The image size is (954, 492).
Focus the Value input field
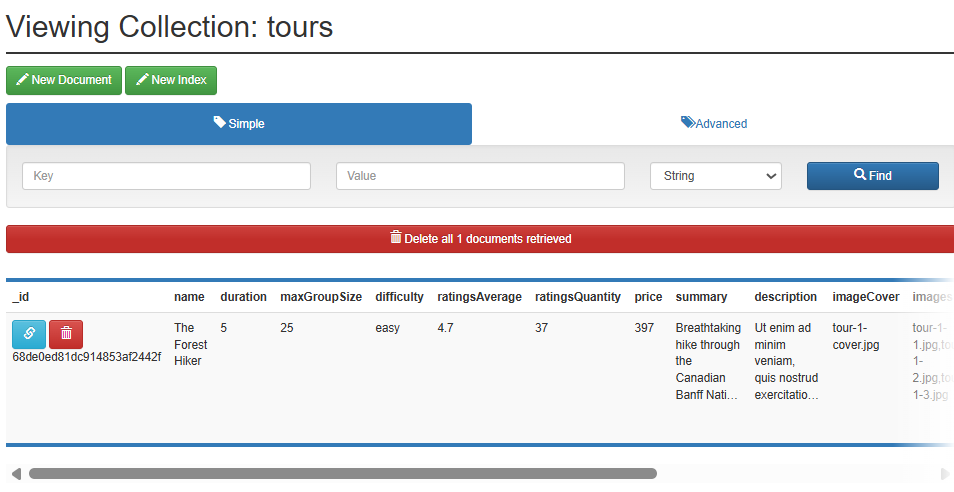point(480,176)
